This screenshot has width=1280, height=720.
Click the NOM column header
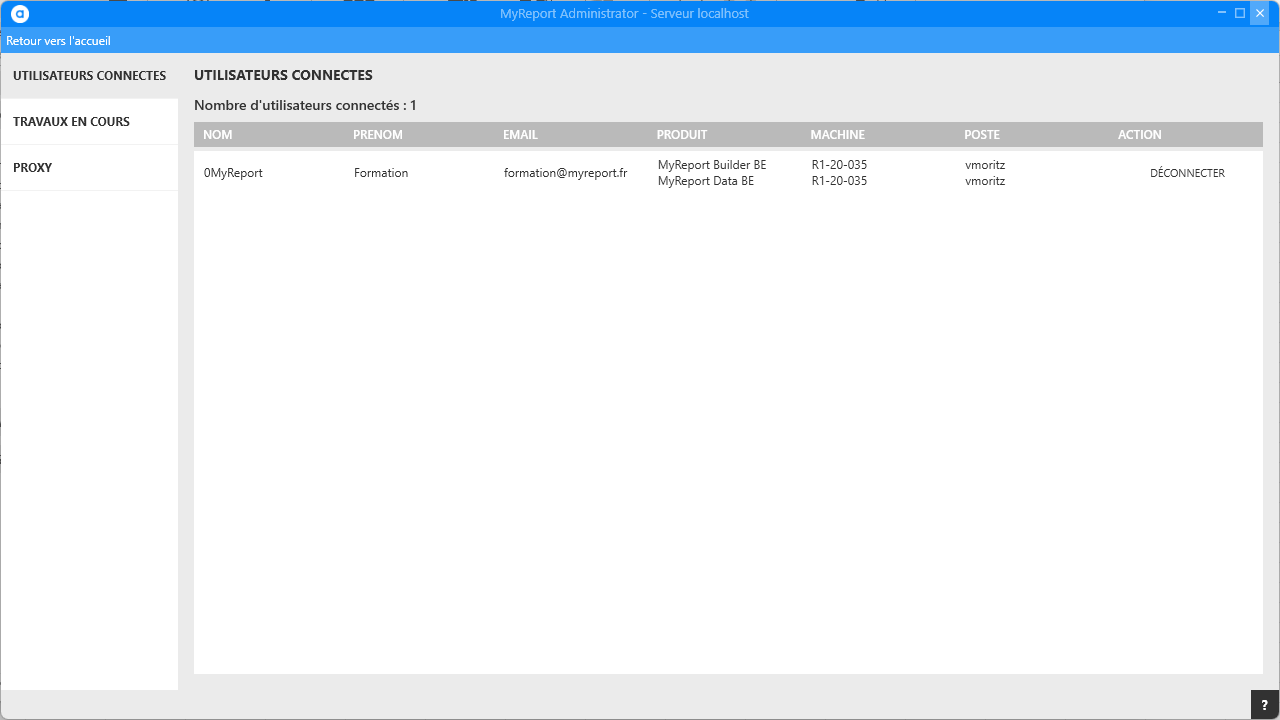pyautogui.click(x=217, y=135)
